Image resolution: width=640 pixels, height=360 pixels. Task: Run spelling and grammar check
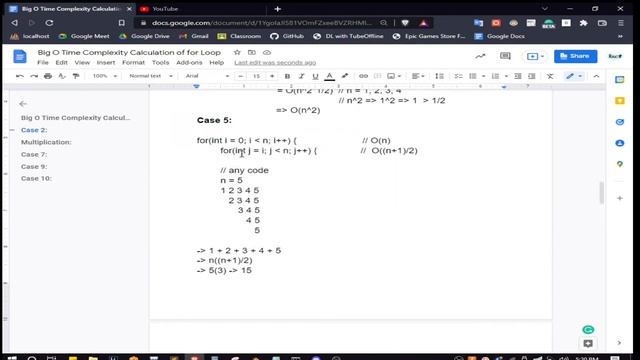pos(62,76)
